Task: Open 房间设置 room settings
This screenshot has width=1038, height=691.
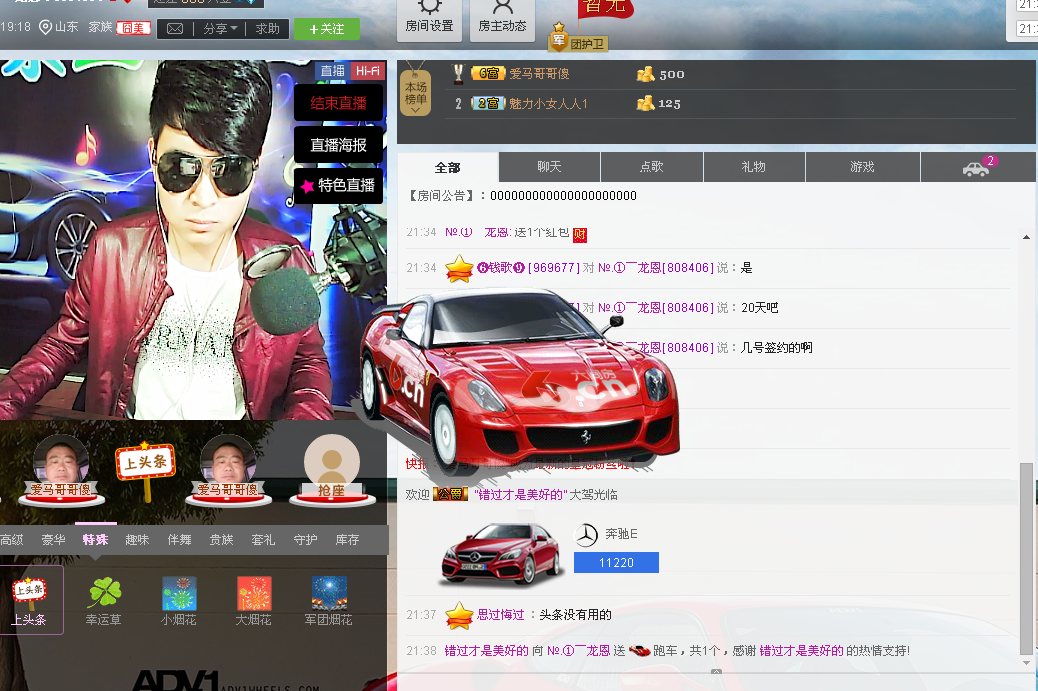Action: [x=430, y=20]
